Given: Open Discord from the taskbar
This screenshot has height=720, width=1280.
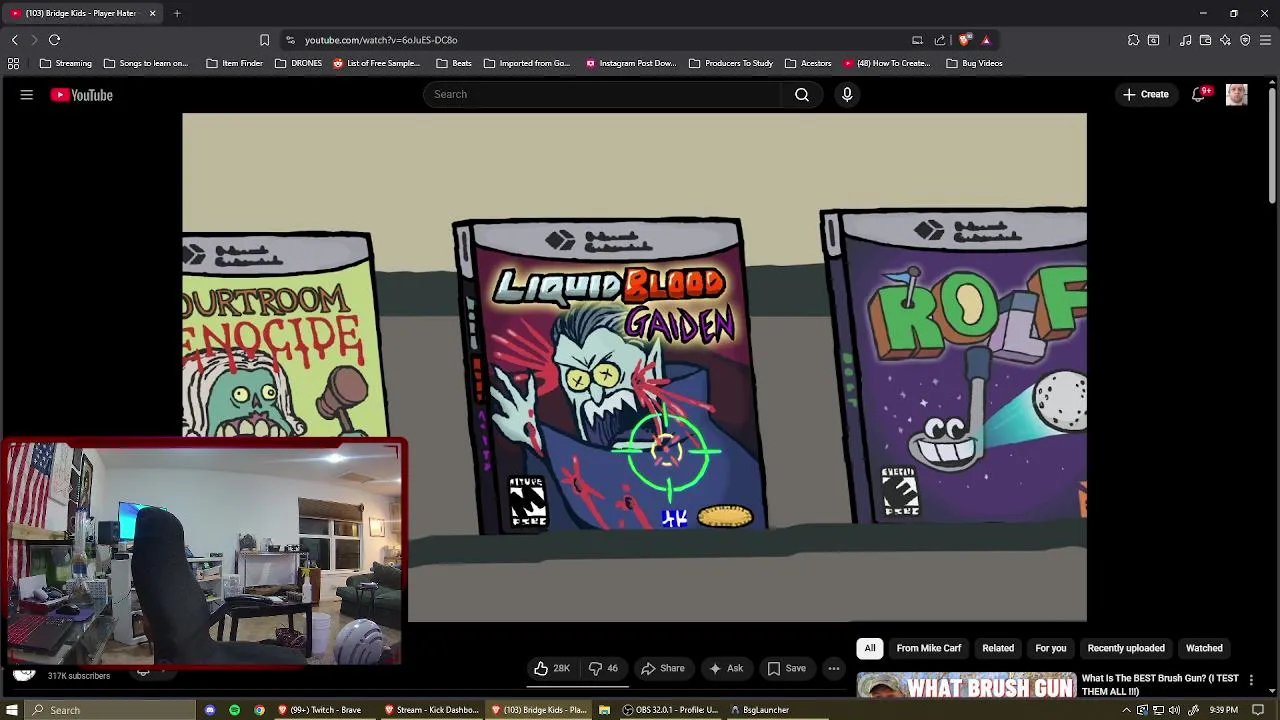Looking at the screenshot, I should point(210,710).
